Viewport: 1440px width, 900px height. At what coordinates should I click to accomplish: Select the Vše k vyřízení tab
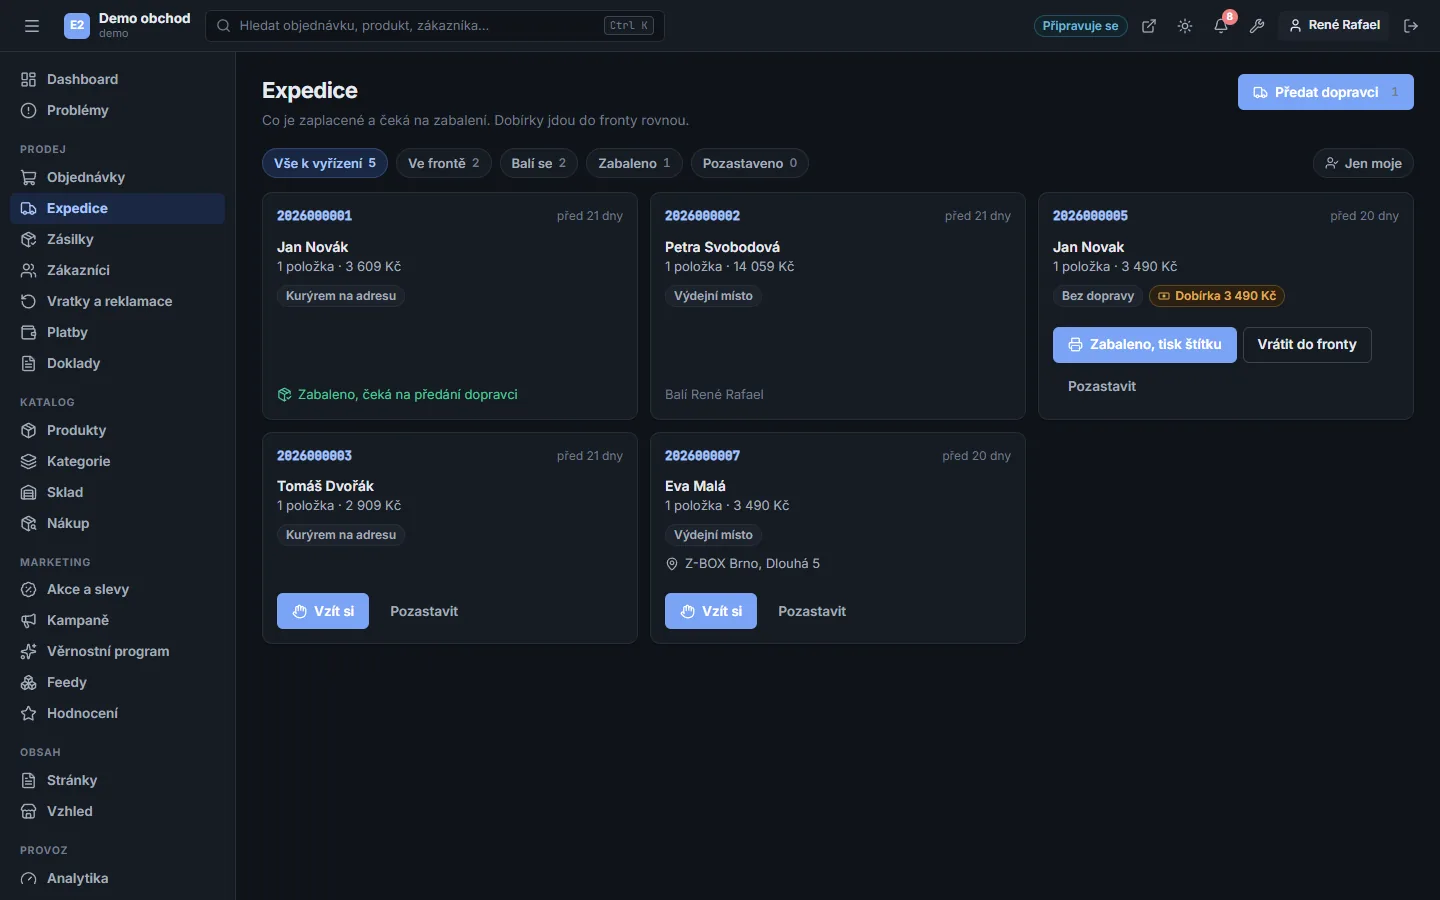(x=325, y=163)
